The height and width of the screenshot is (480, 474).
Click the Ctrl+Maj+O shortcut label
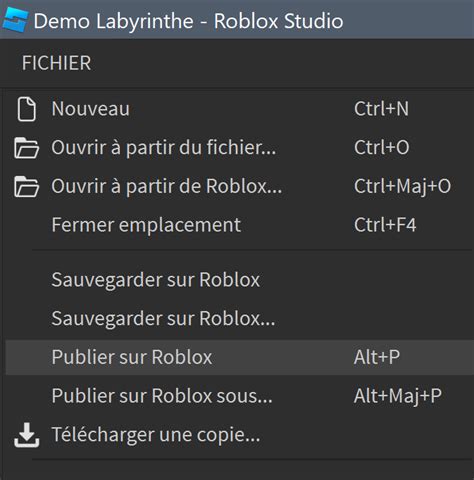(402, 186)
